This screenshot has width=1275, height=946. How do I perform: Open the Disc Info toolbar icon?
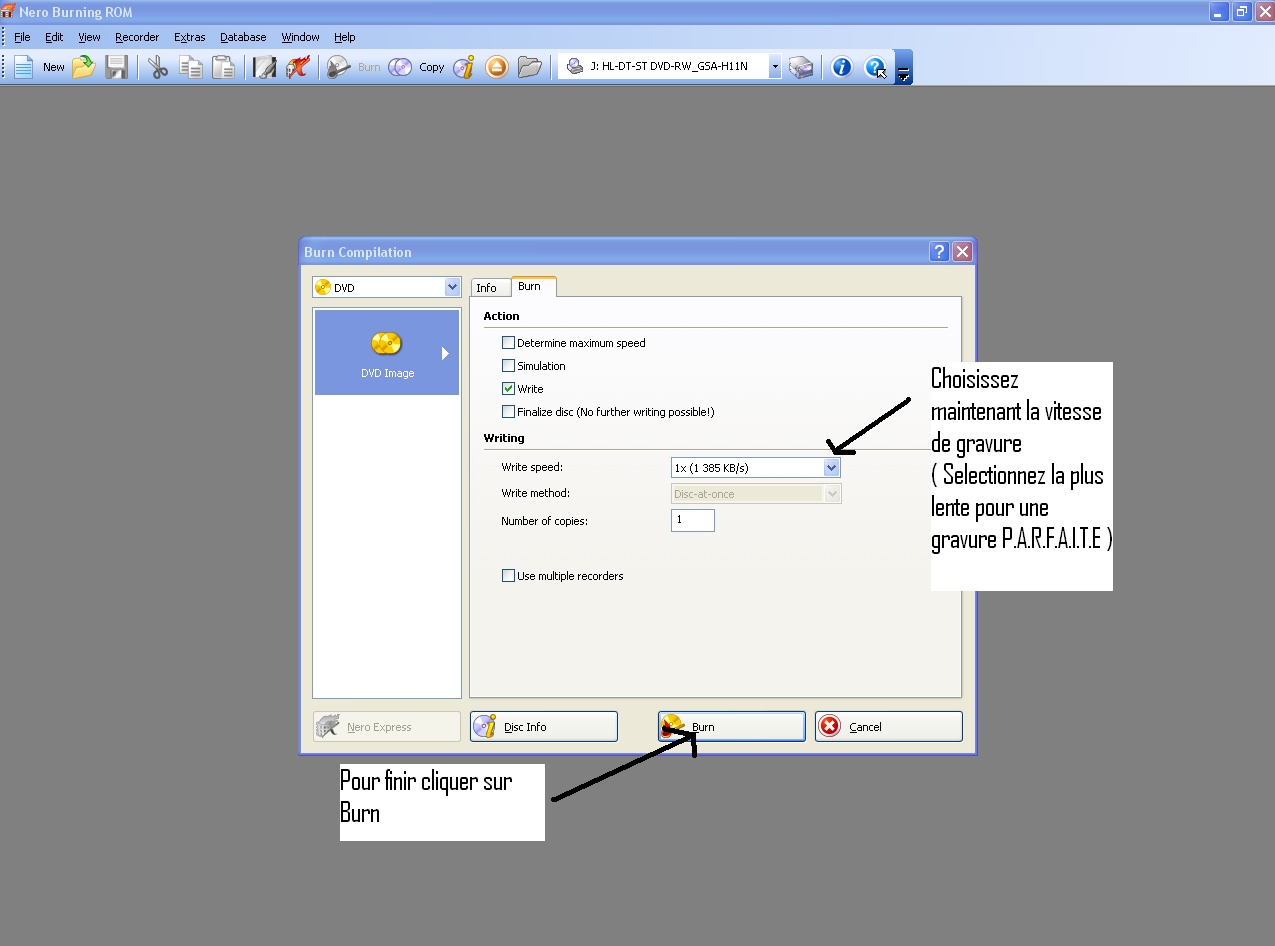point(464,67)
